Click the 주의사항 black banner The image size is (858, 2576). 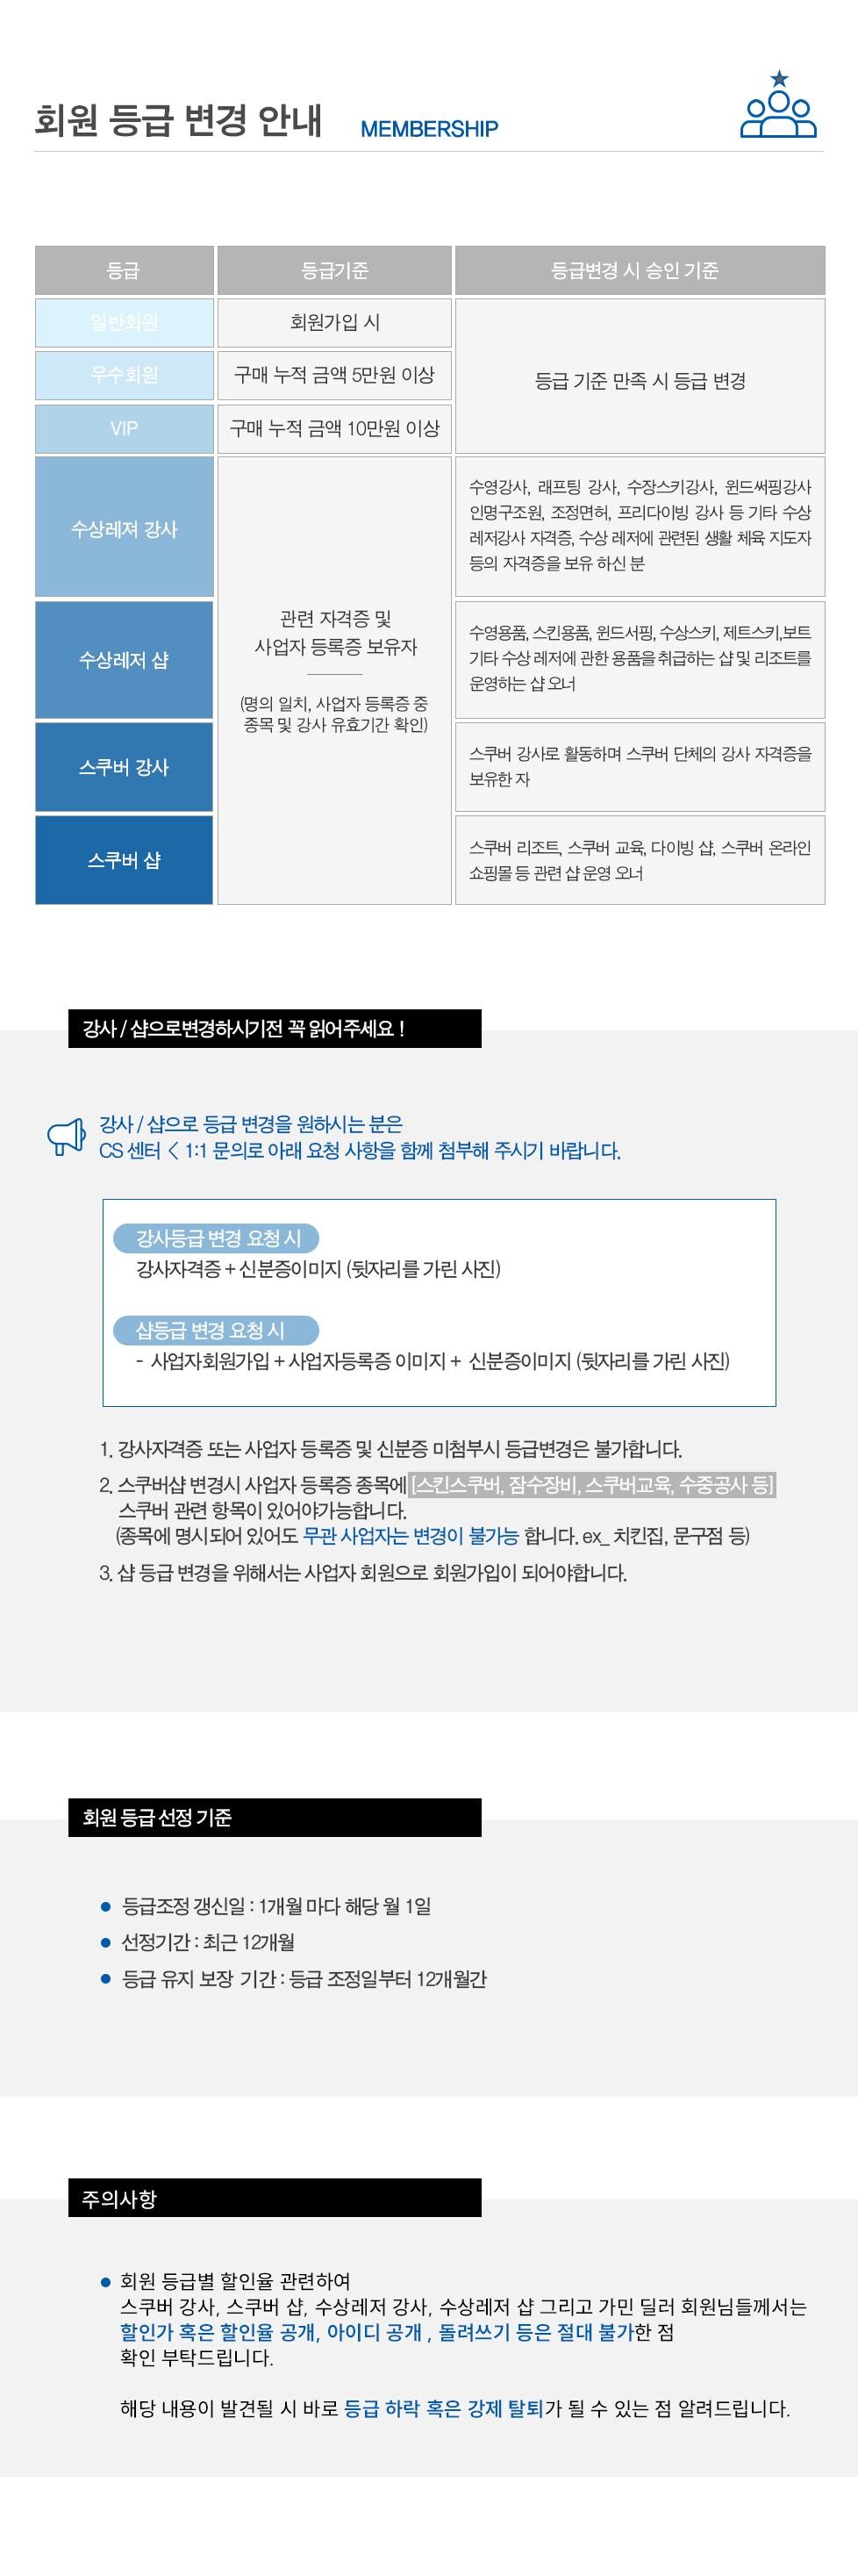pos(275,2198)
